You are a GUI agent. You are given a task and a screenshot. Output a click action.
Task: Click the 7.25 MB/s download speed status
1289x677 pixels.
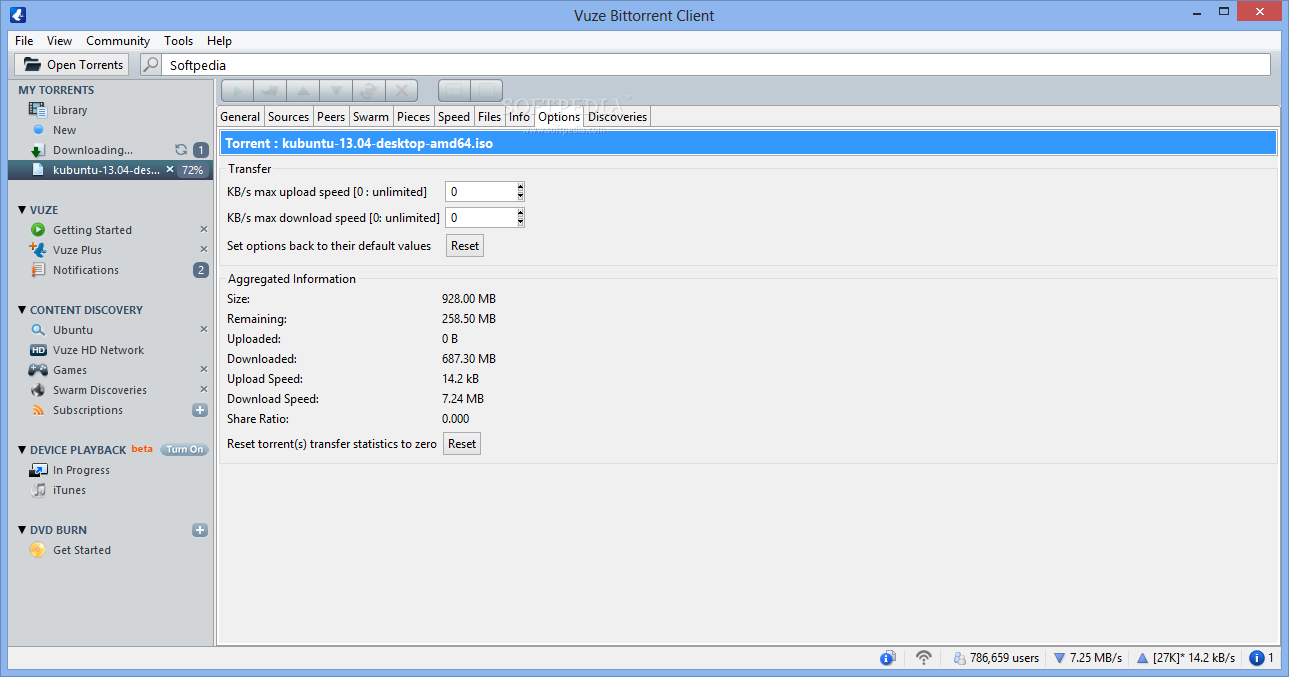[x=1088, y=658]
